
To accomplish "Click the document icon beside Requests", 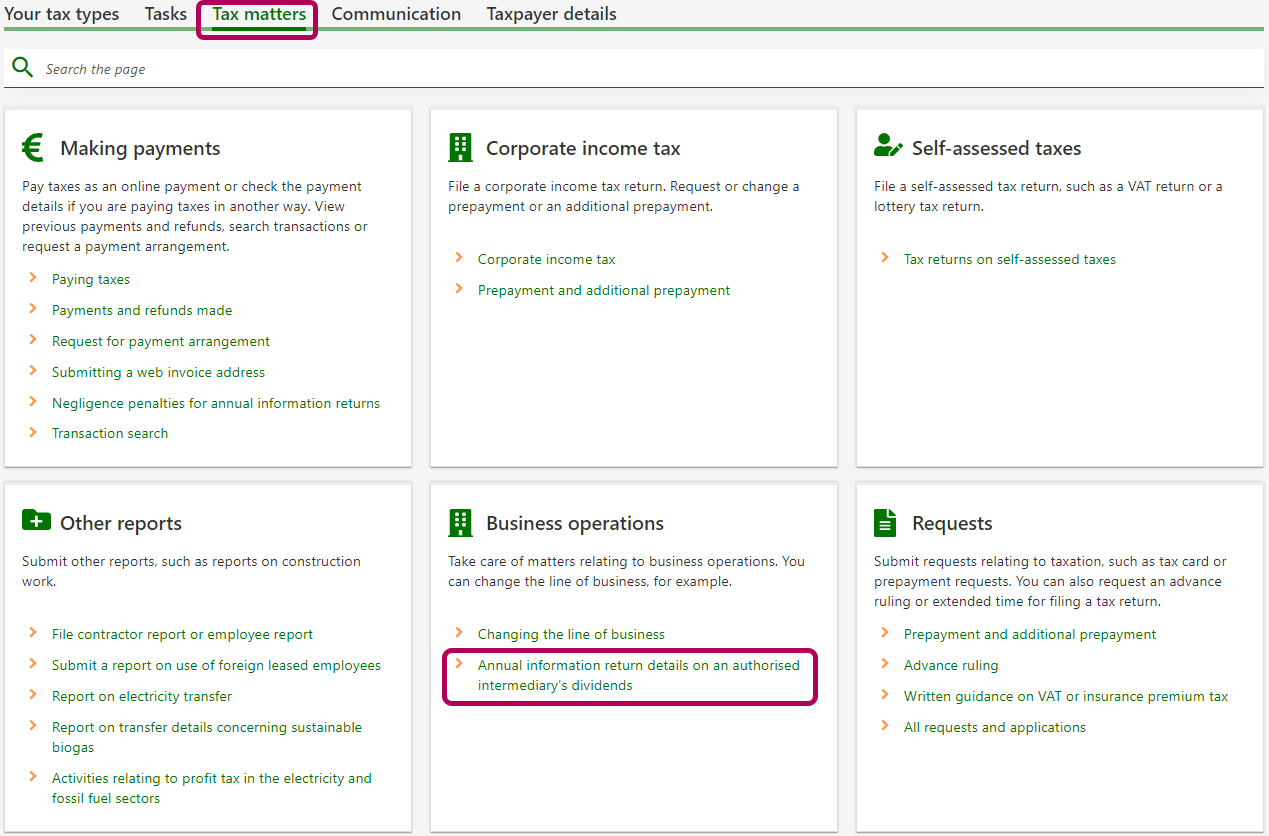I will [885, 522].
